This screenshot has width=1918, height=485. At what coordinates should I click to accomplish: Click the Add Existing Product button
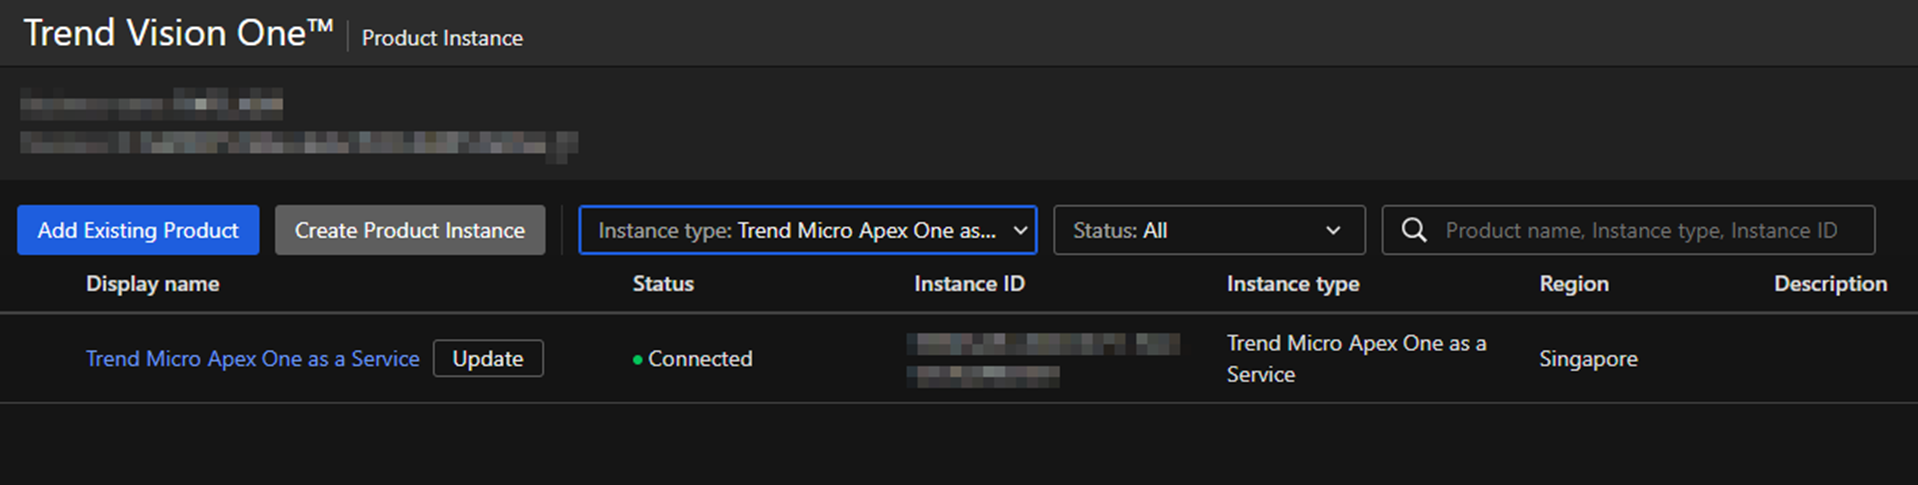(x=138, y=231)
